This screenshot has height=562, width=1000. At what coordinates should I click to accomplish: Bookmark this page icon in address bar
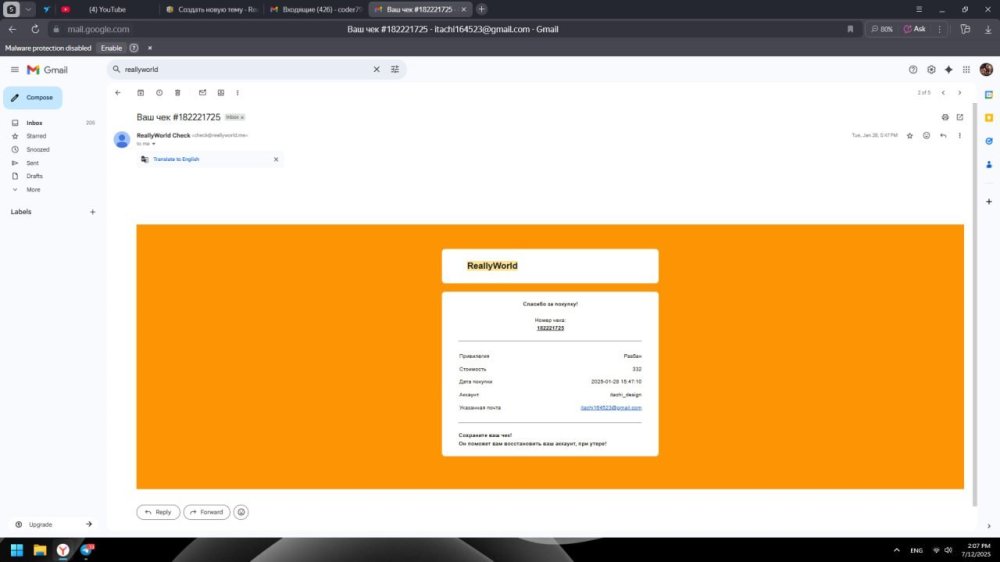coord(850,29)
